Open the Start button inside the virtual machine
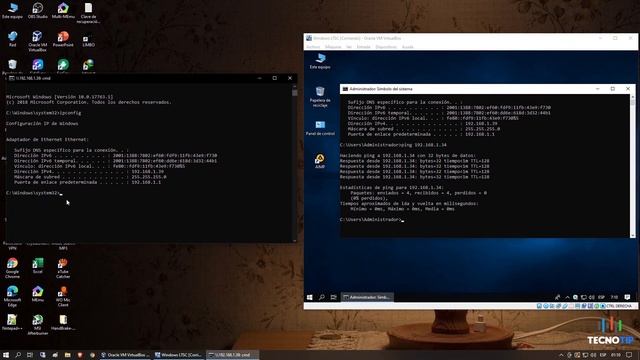Image resolution: width=640 pixels, height=360 pixels. 310,297
